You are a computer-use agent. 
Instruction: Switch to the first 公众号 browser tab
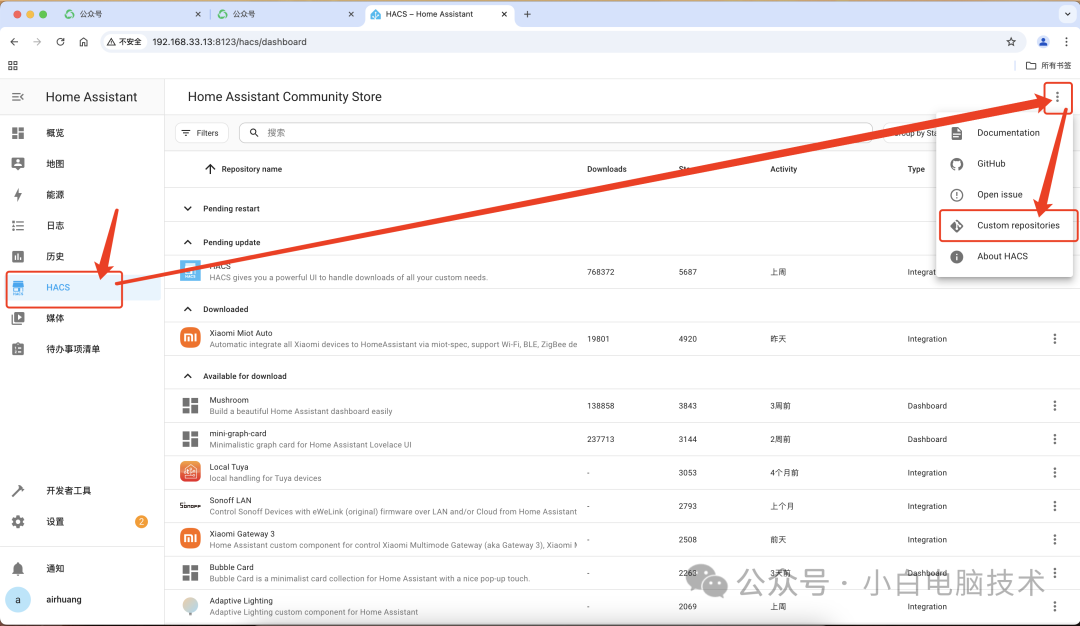click(131, 14)
